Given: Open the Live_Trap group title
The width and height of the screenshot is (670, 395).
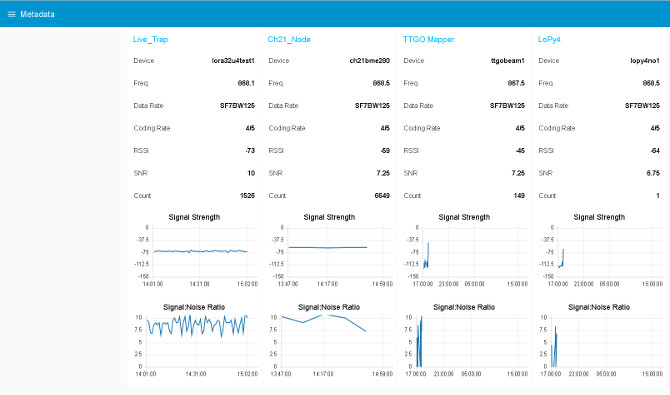Looking at the screenshot, I should 150,39.
